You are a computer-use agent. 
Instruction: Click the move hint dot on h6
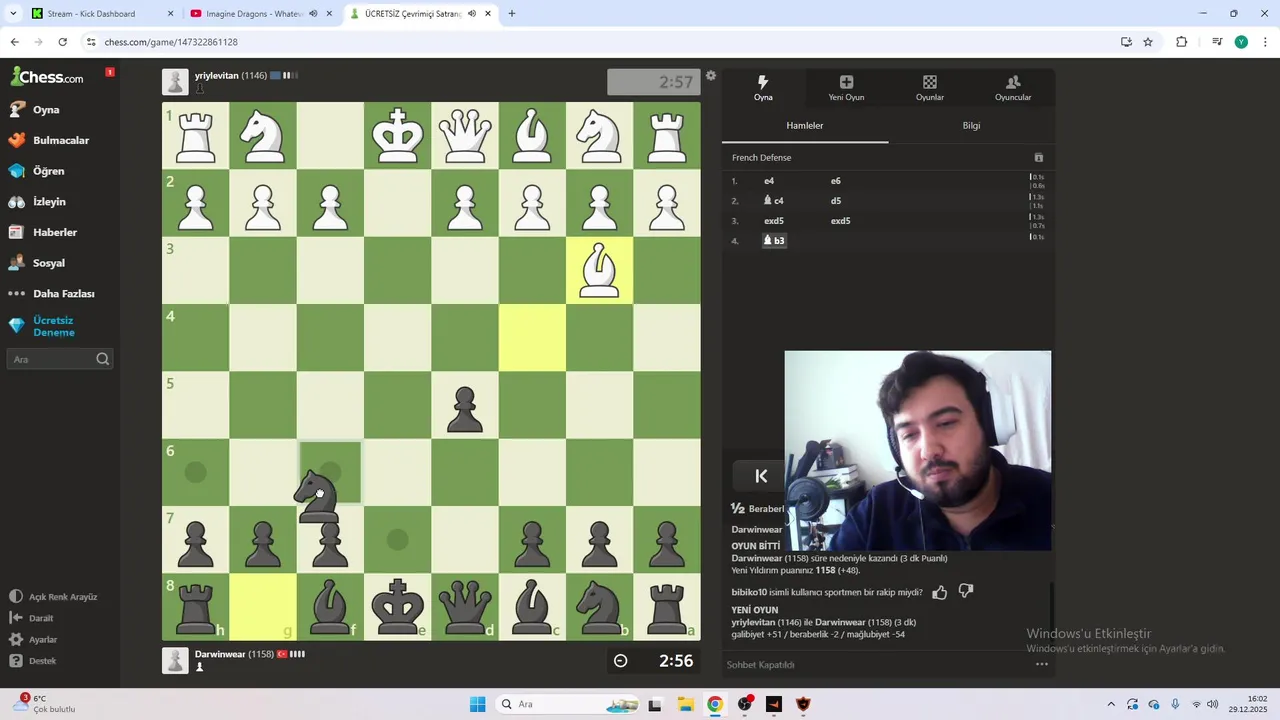pos(196,472)
